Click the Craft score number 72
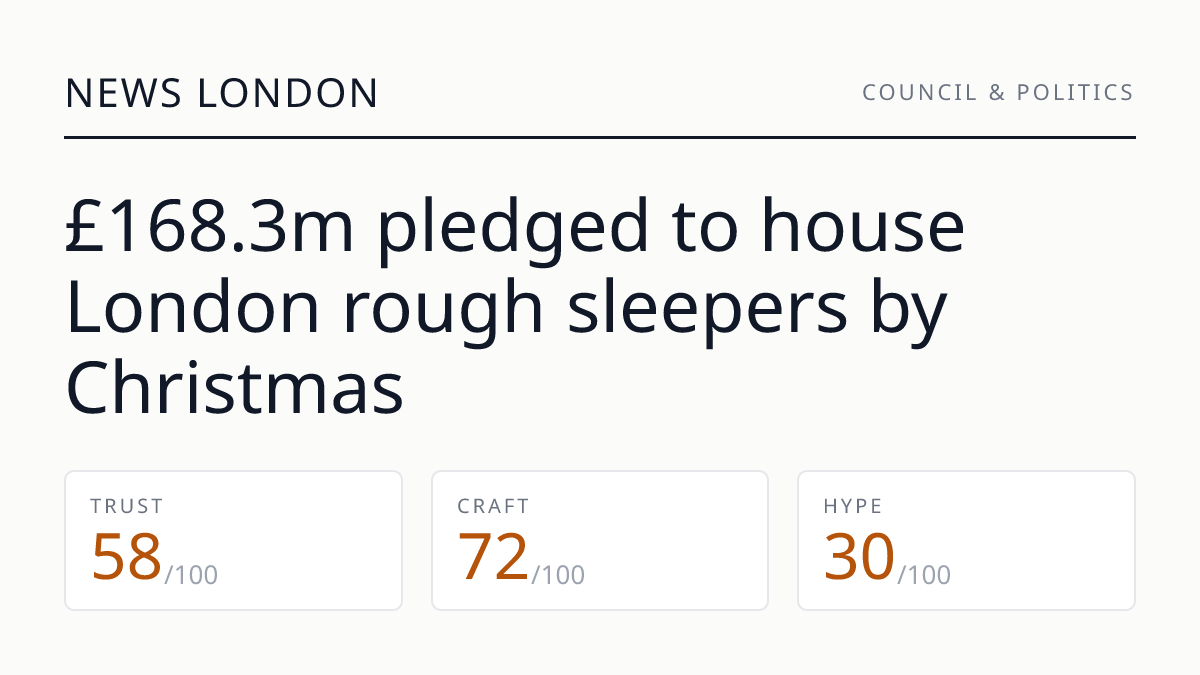1200x675 pixels. [493, 557]
